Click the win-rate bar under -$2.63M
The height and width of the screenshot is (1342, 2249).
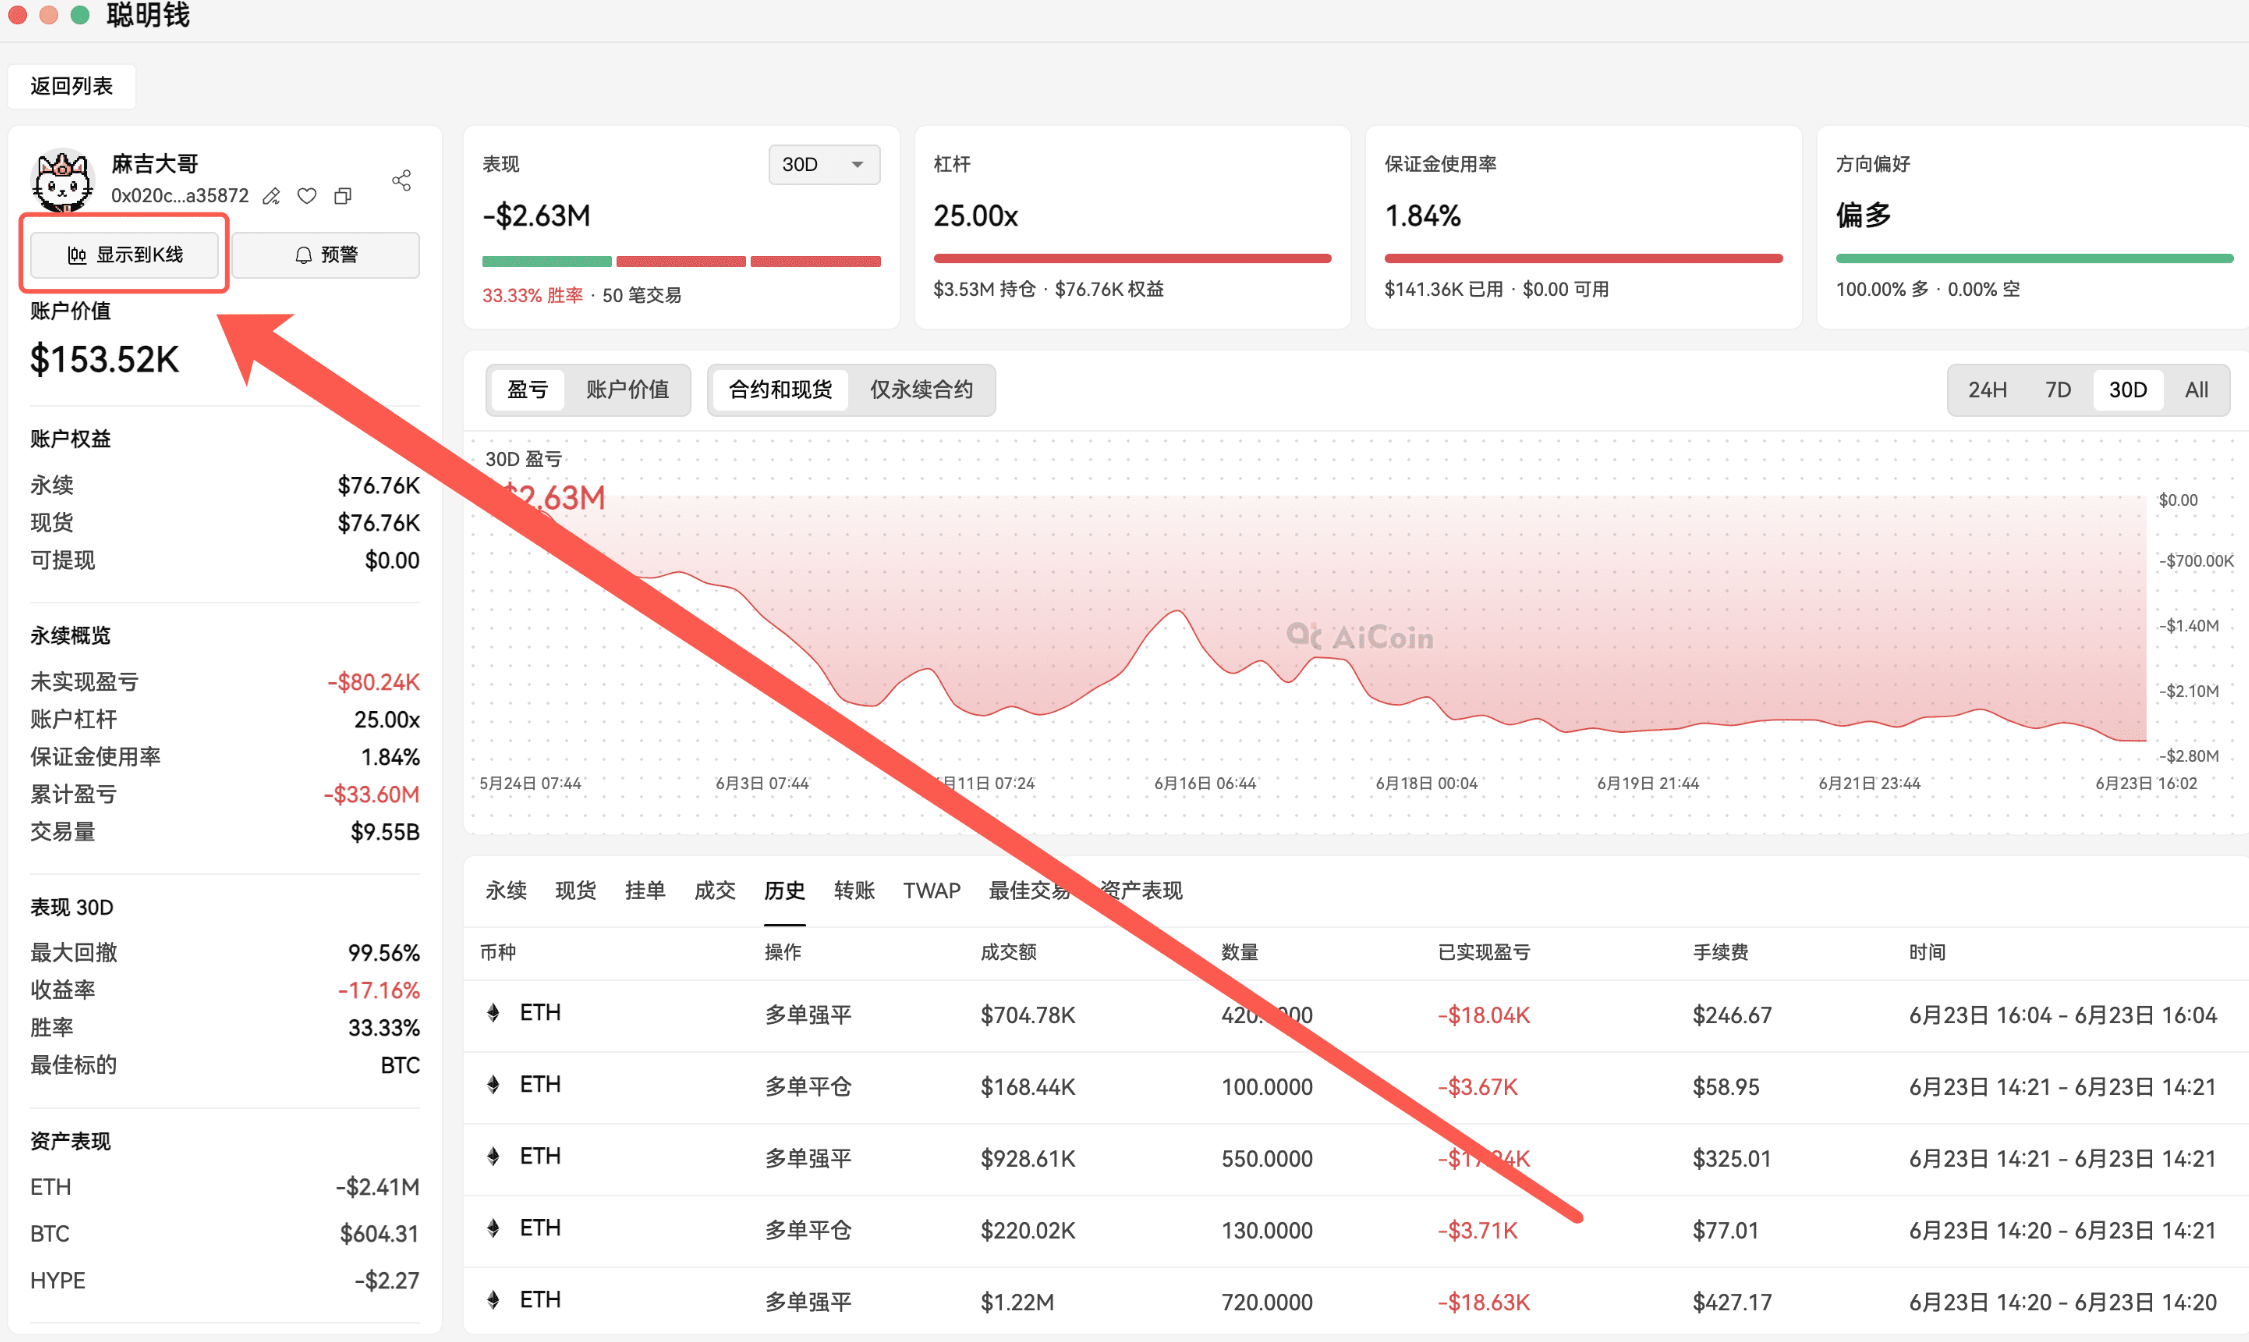pyautogui.click(x=681, y=262)
